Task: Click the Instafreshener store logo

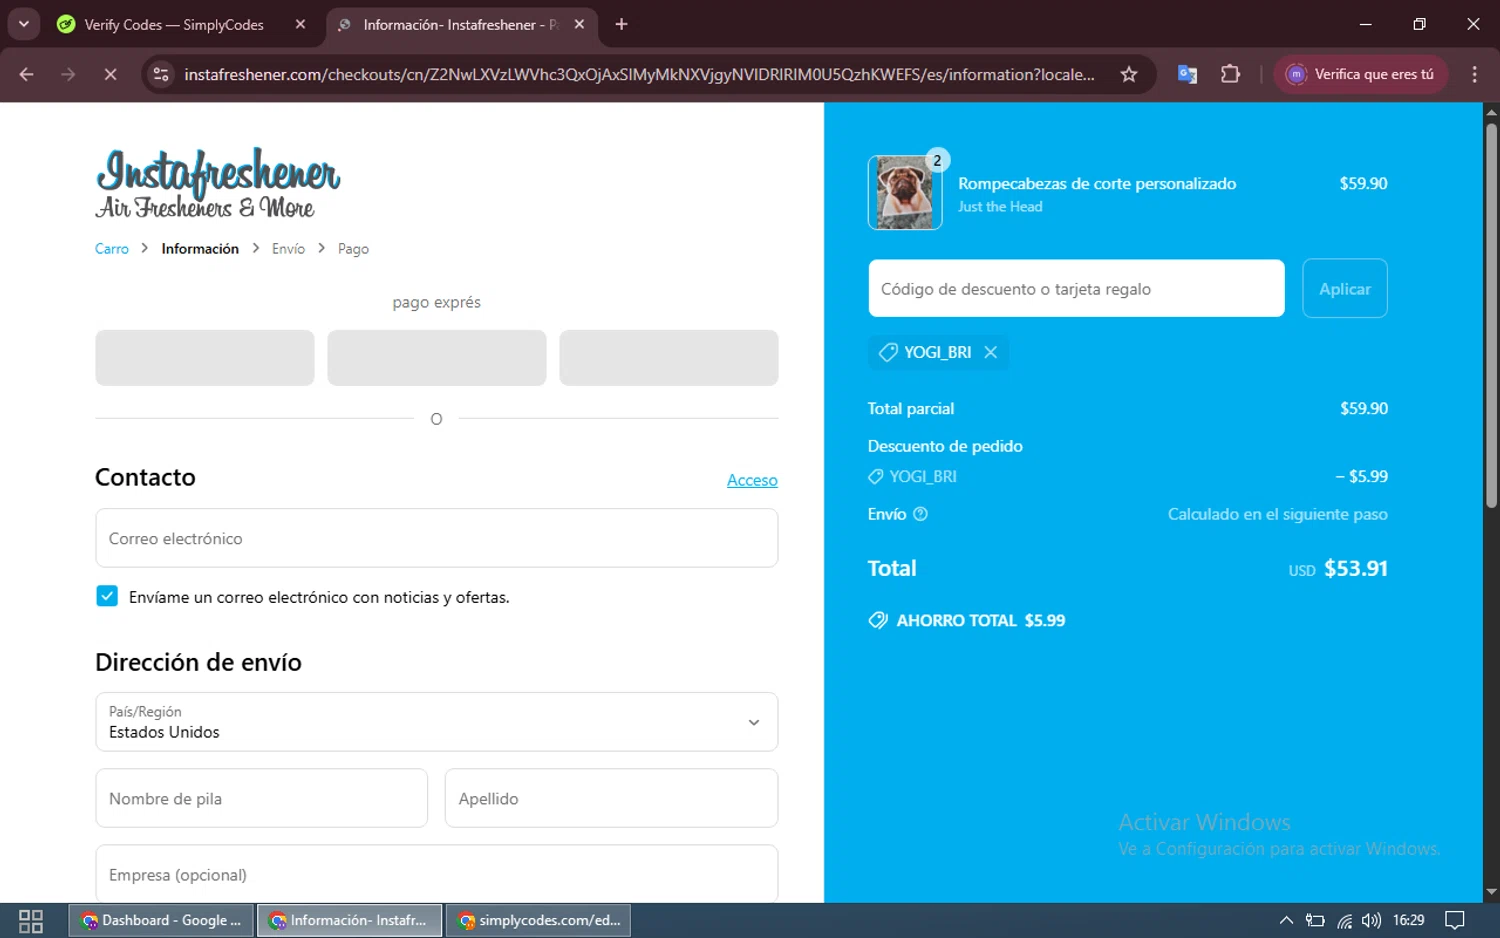Action: [x=218, y=183]
